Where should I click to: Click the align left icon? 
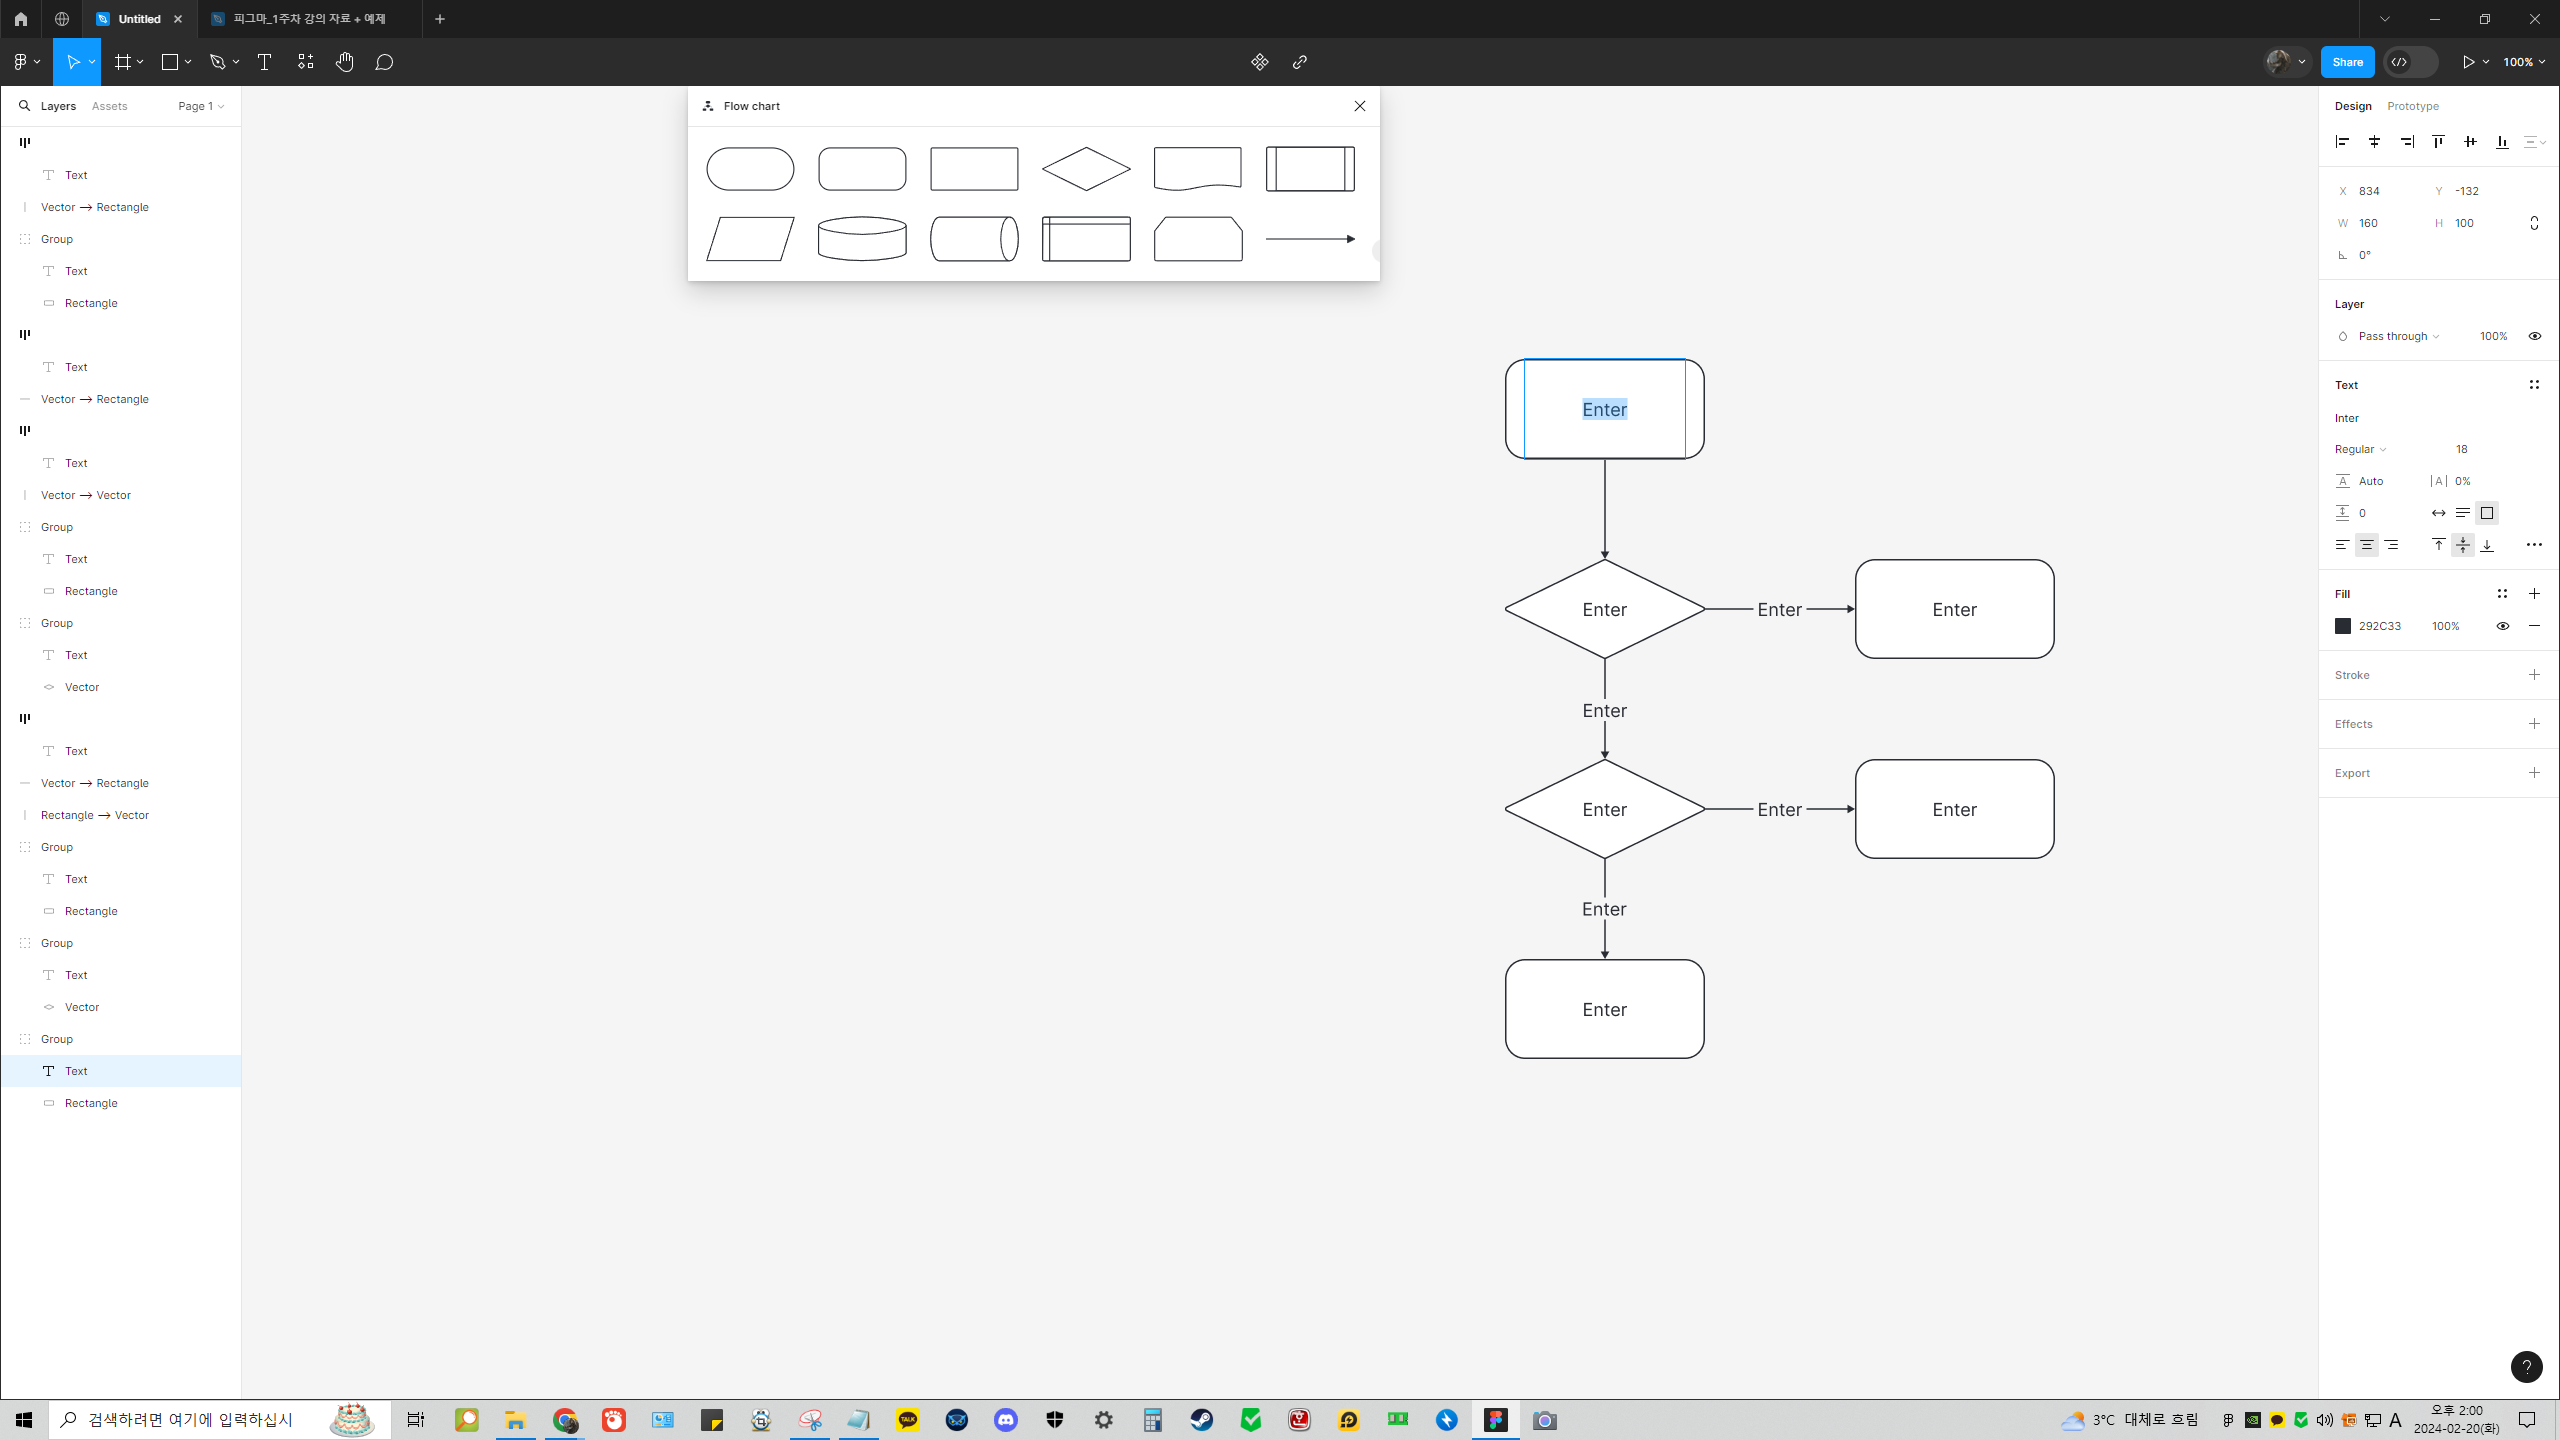coord(2342,142)
